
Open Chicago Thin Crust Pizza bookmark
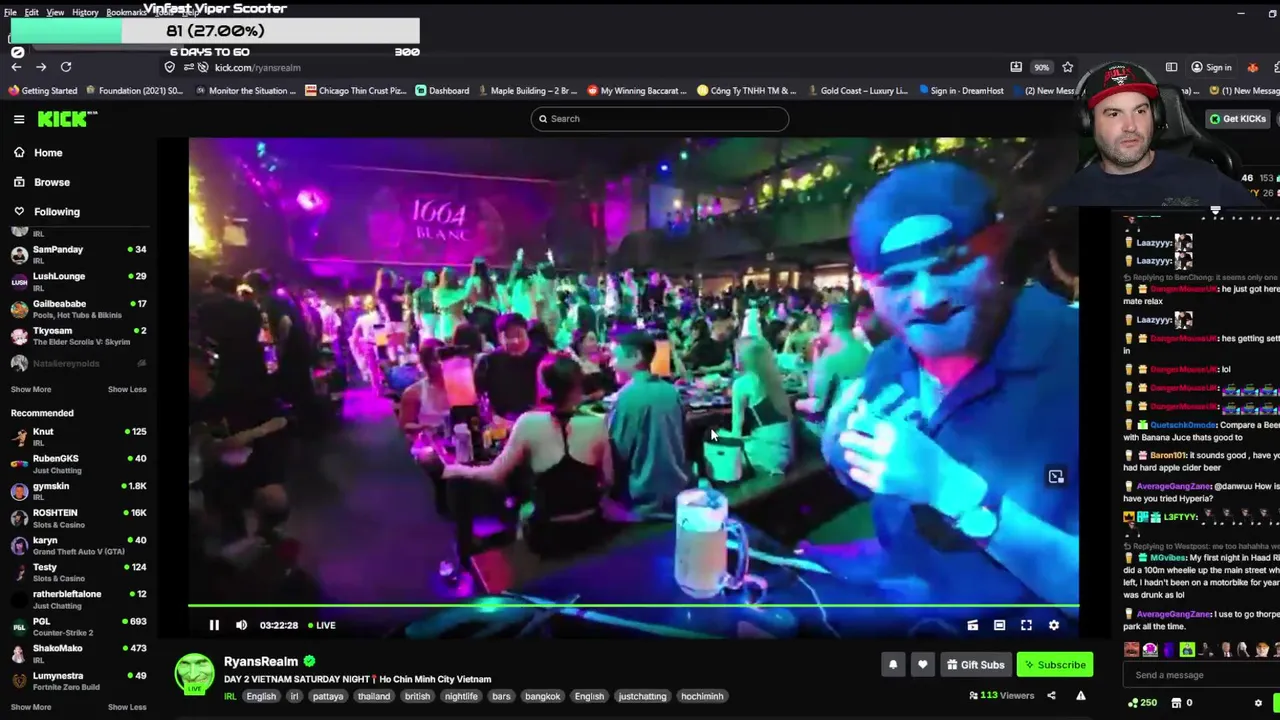pos(356,91)
